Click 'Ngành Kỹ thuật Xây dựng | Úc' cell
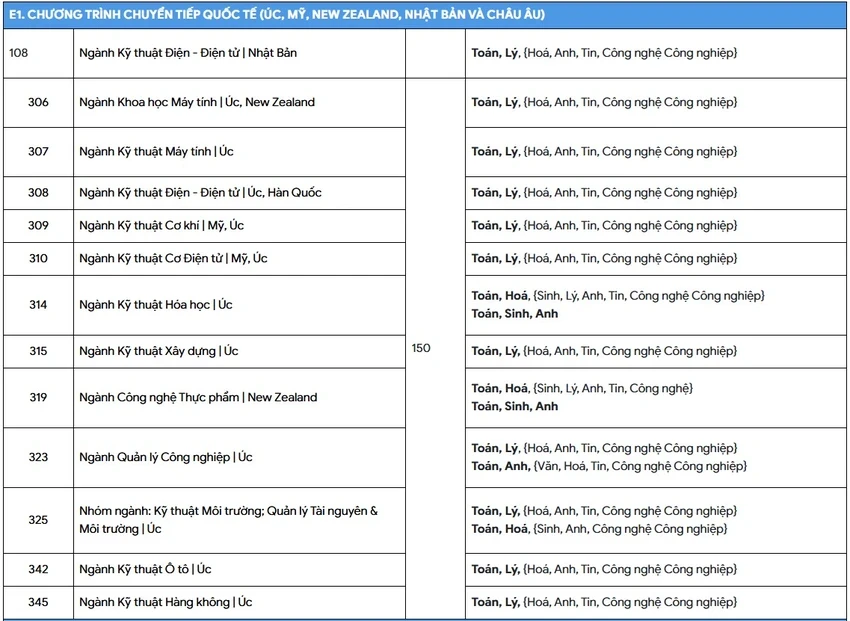This screenshot has width=850, height=621. click(x=158, y=351)
